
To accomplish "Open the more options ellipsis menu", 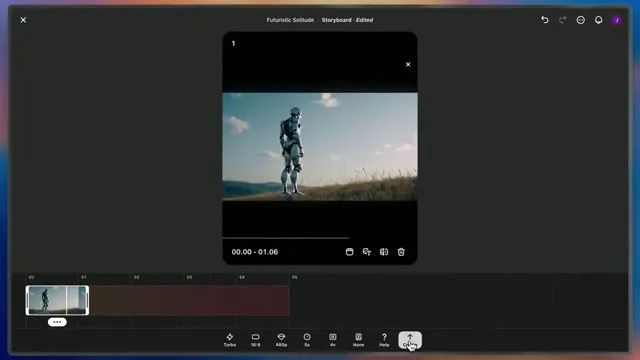I will click(580, 20).
